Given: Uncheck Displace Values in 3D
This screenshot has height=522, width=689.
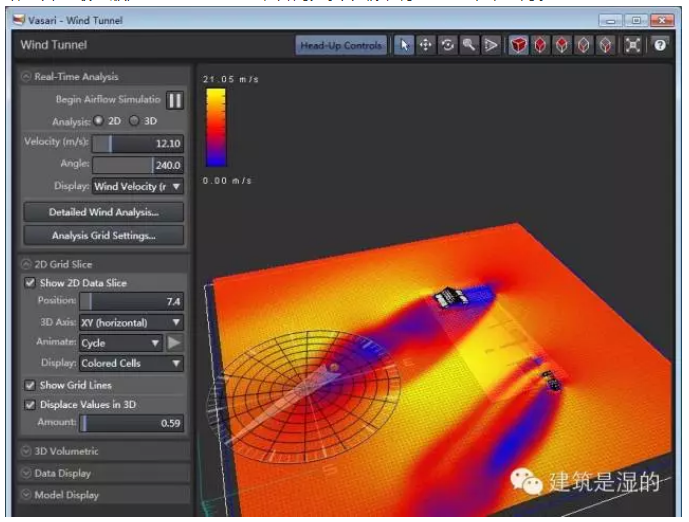Looking at the screenshot, I should point(30,405).
